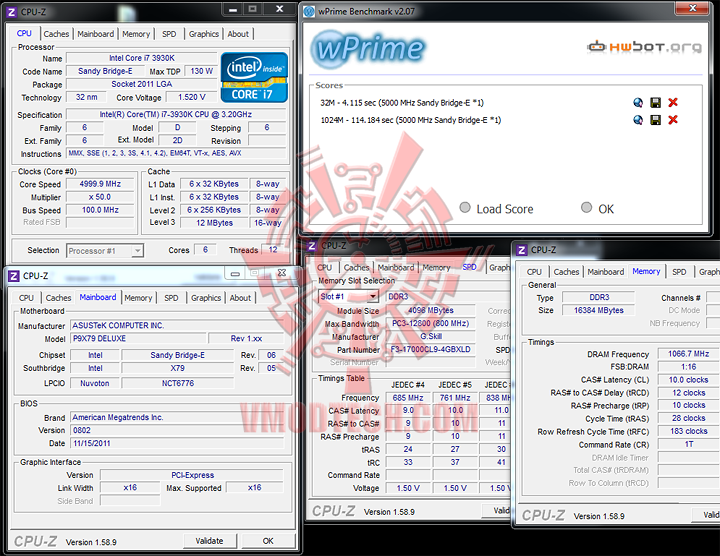Select the OK radio button in wPrime
The width and height of the screenshot is (720, 556).
(x=586, y=208)
